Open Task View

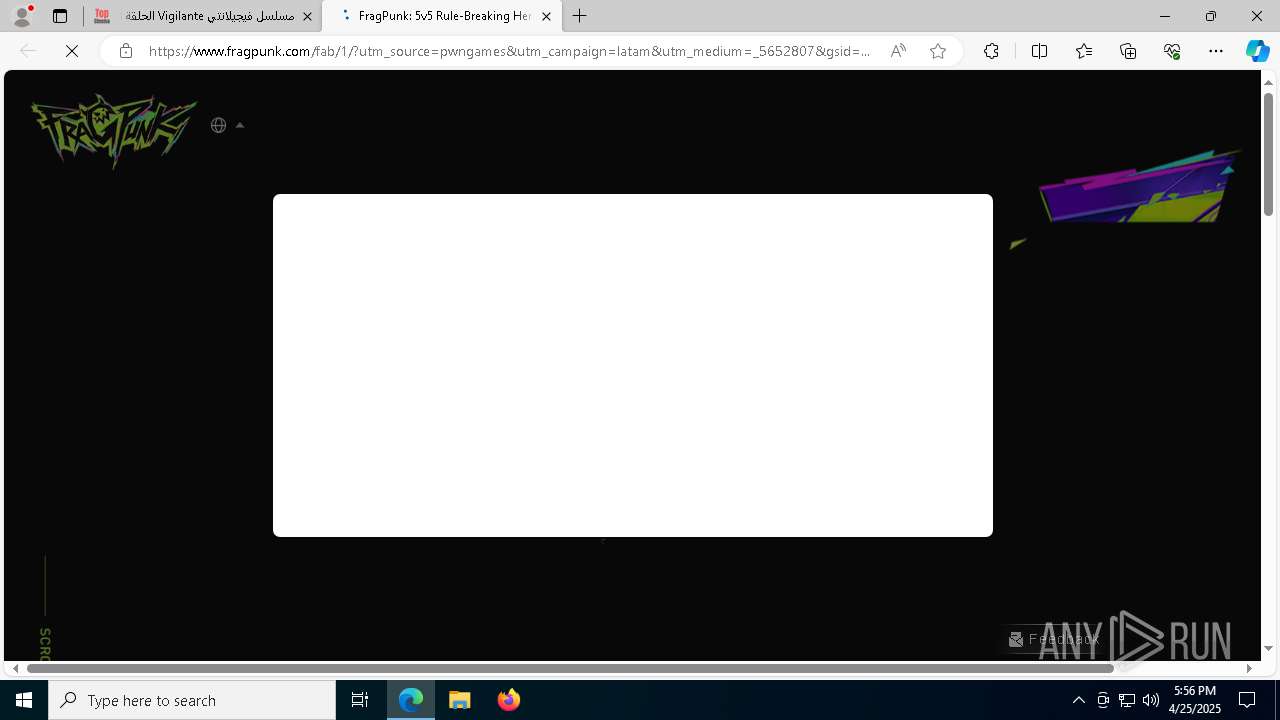tap(360, 700)
